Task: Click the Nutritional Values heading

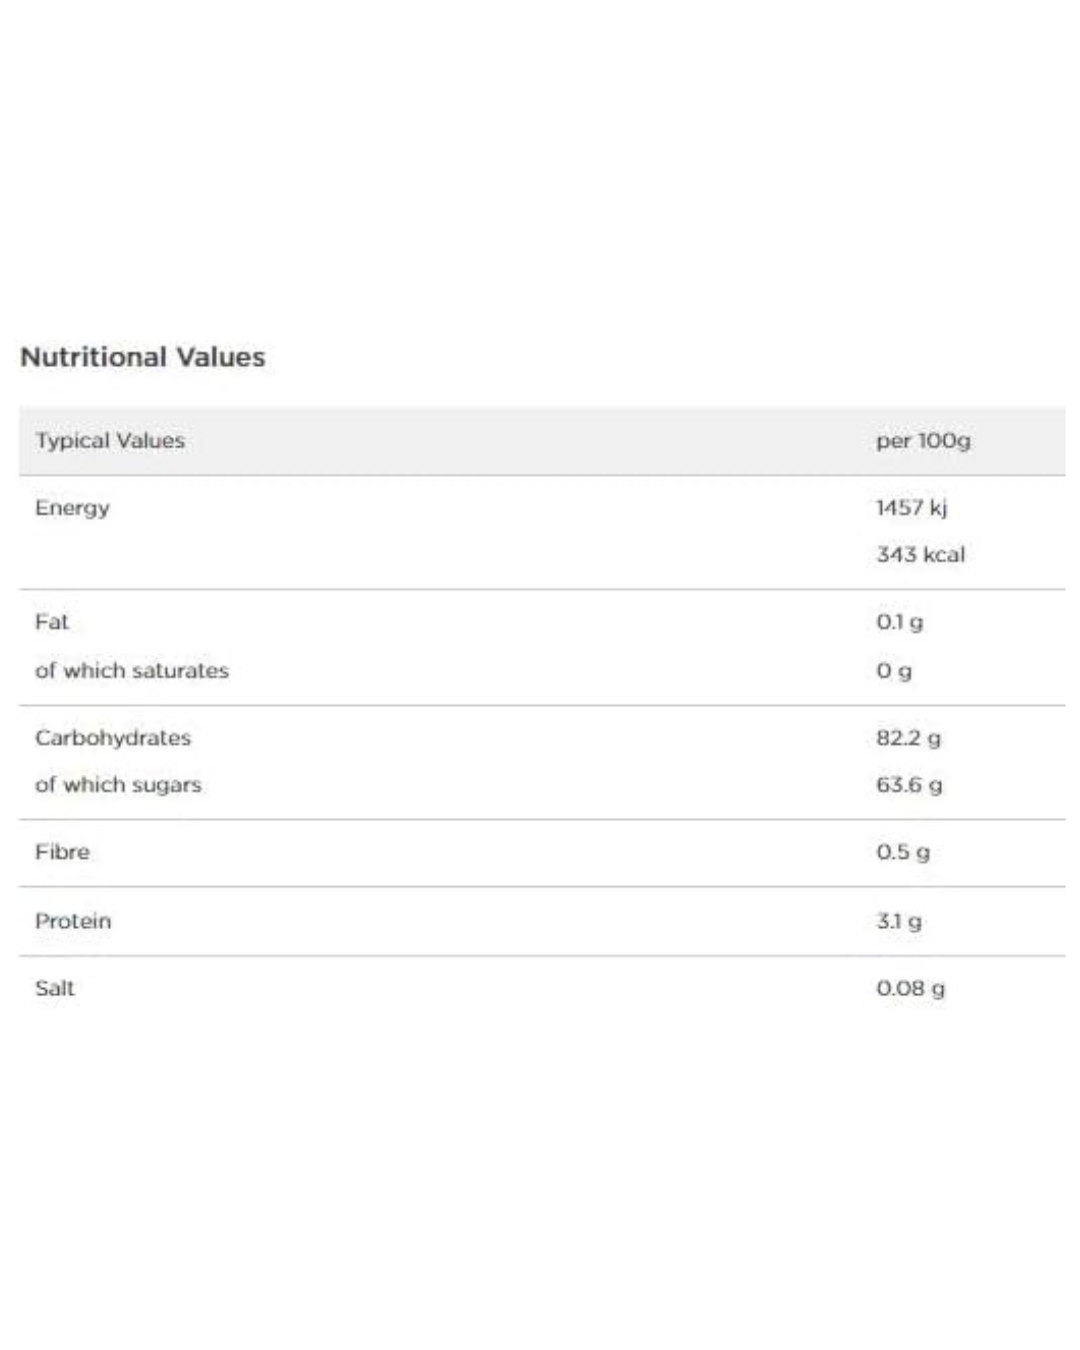Action: click(x=143, y=357)
